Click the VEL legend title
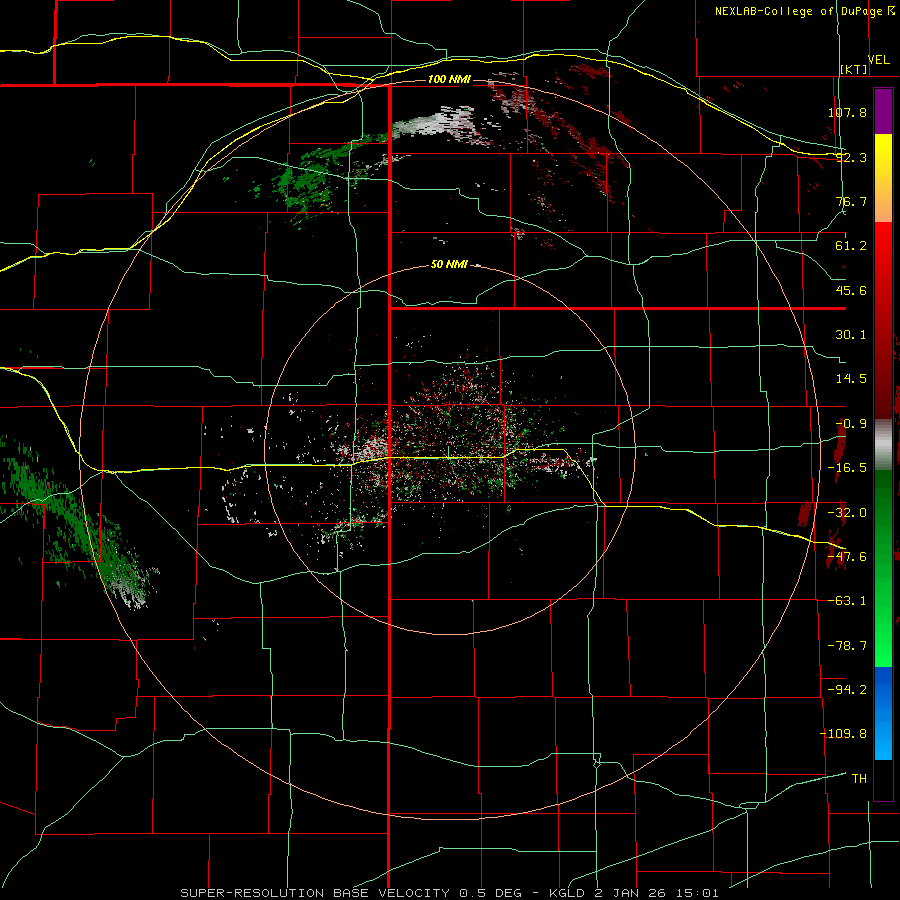Image resolution: width=900 pixels, height=900 pixels. [878, 60]
